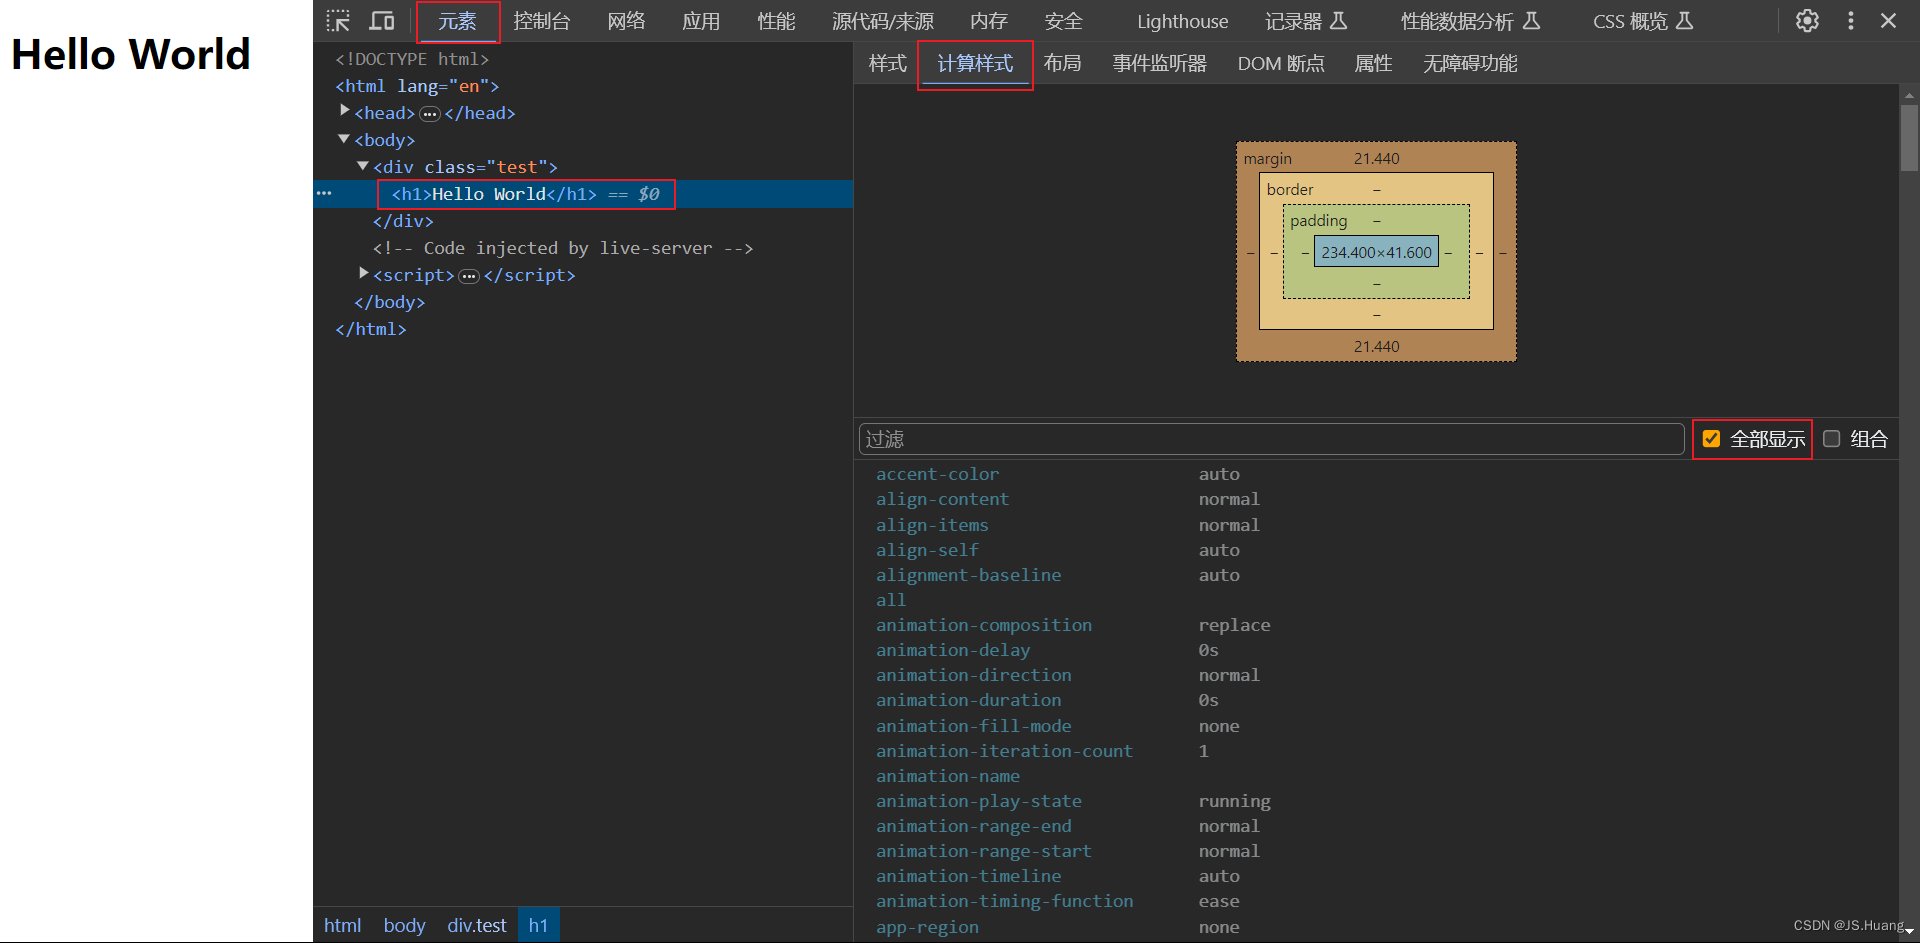Image resolution: width=1920 pixels, height=943 pixels.
Task: Open the 事件监听器 subtab
Action: click(1160, 64)
